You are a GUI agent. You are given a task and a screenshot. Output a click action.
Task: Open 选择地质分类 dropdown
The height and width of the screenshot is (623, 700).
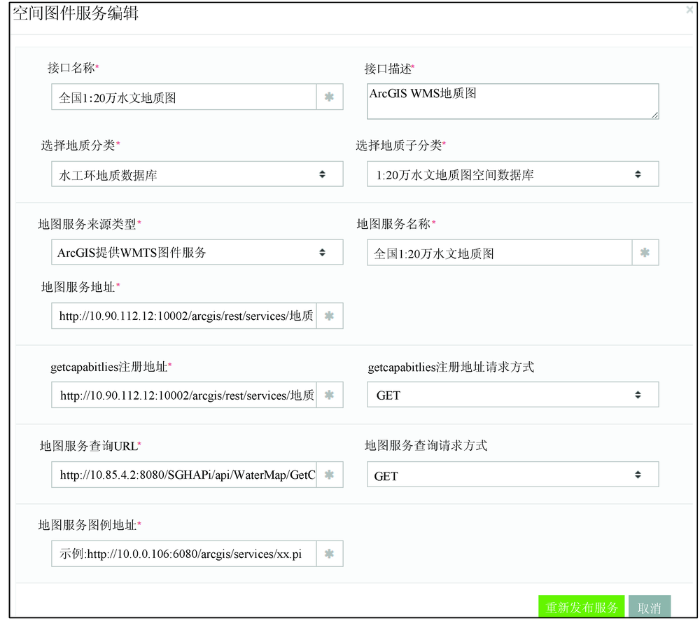(197, 174)
